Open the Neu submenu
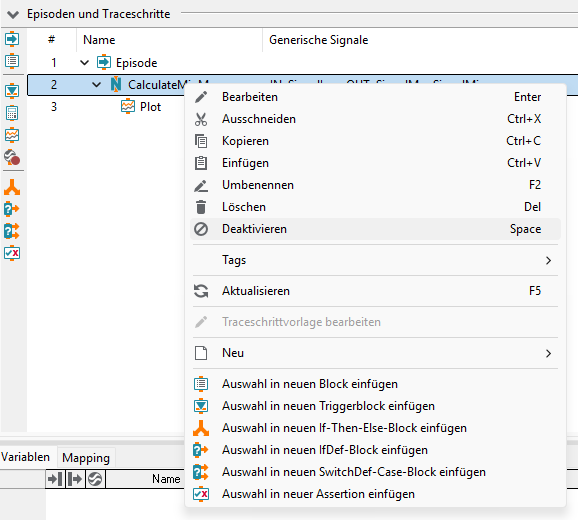The height and width of the screenshot is (520, 578). (375, 353)
